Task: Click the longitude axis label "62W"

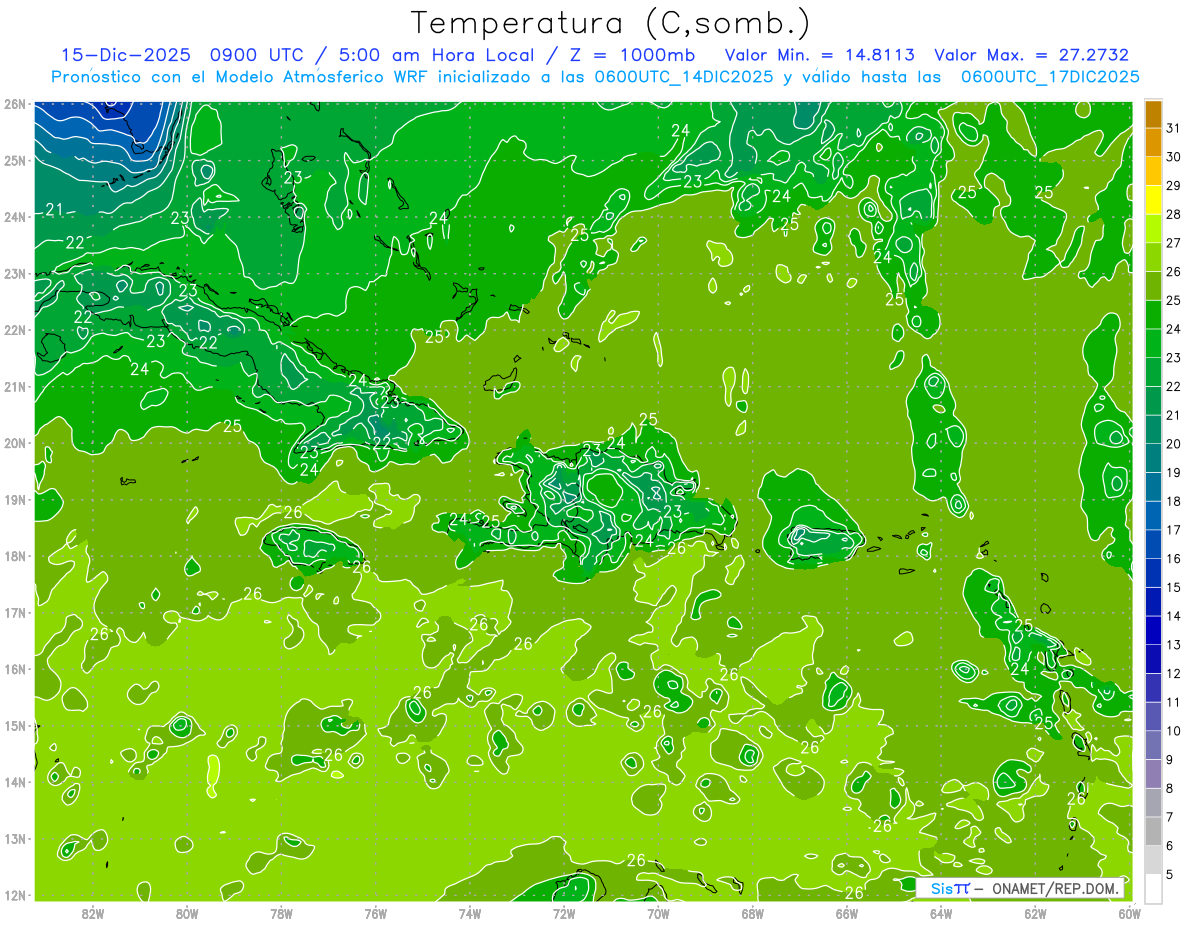Action: click(1035, 913)
